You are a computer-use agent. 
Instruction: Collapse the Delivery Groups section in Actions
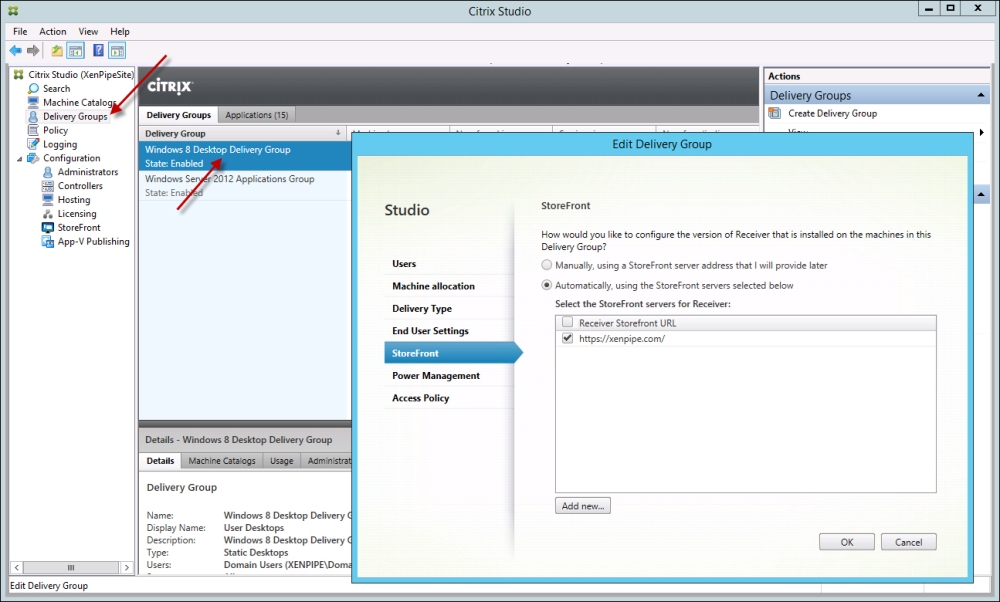[981, 95]
